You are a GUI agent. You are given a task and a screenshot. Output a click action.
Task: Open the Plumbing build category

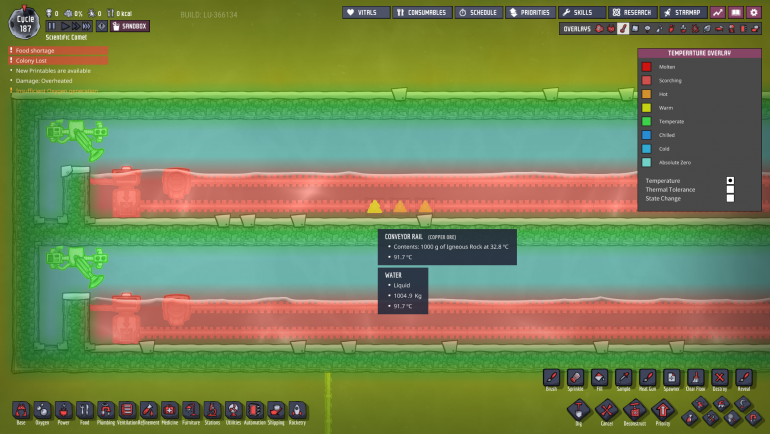106,410
